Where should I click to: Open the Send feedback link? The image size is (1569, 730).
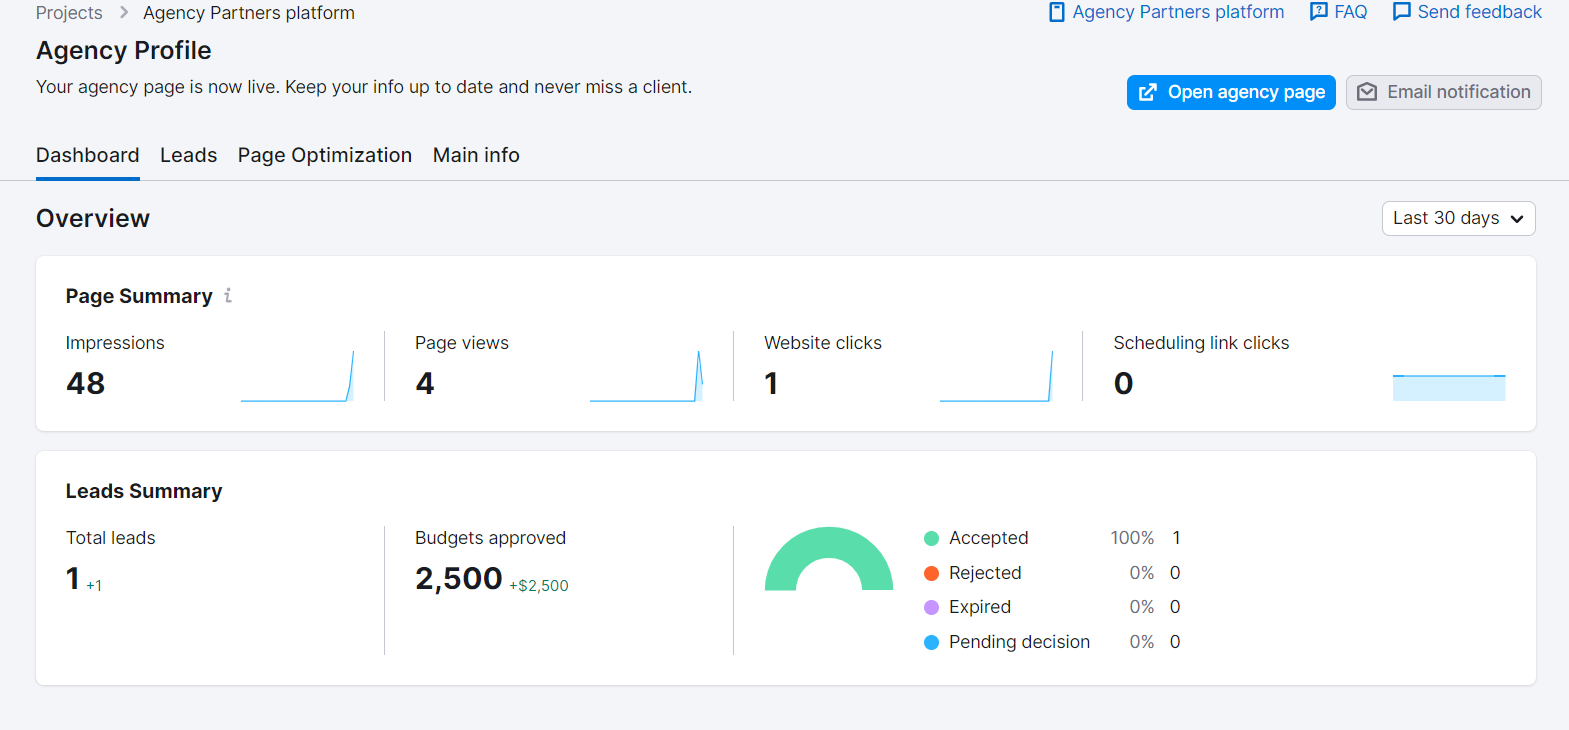[1479, 12]
